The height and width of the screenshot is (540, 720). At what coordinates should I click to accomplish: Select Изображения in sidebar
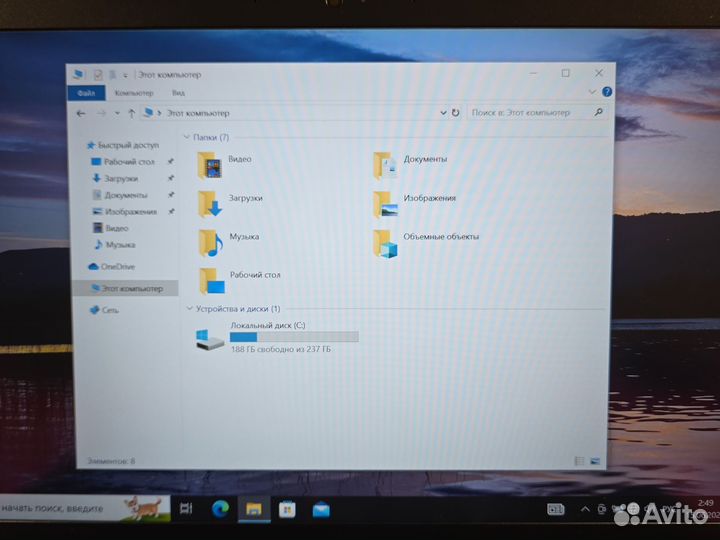(x=125, y=212)
